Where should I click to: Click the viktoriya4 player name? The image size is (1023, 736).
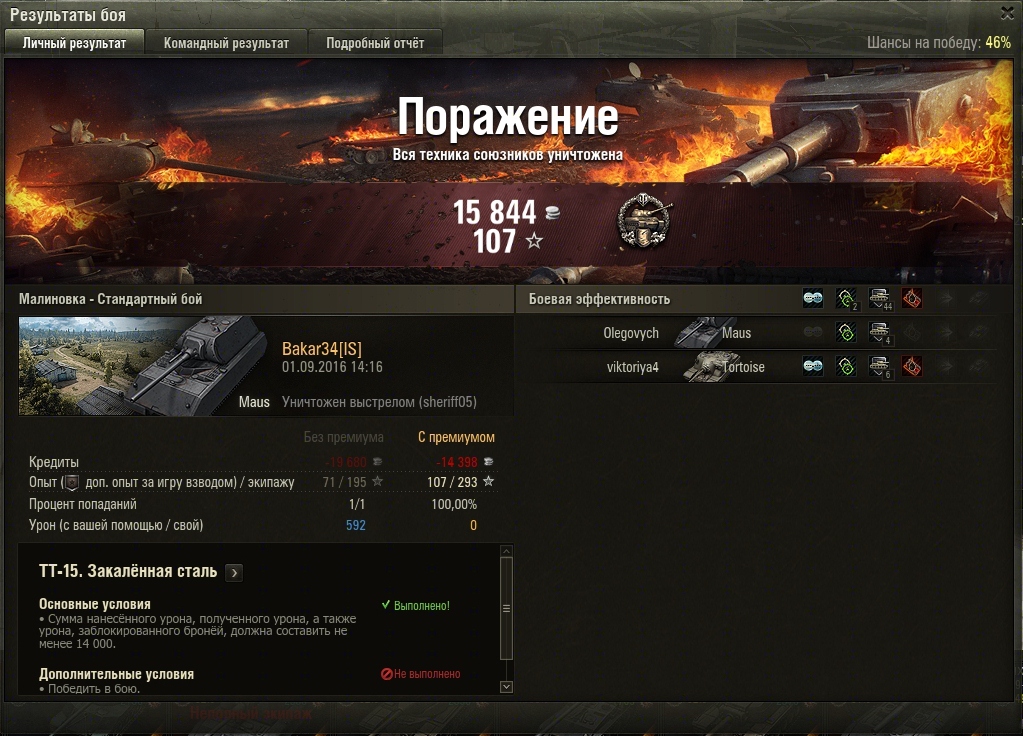click(632, 367)
